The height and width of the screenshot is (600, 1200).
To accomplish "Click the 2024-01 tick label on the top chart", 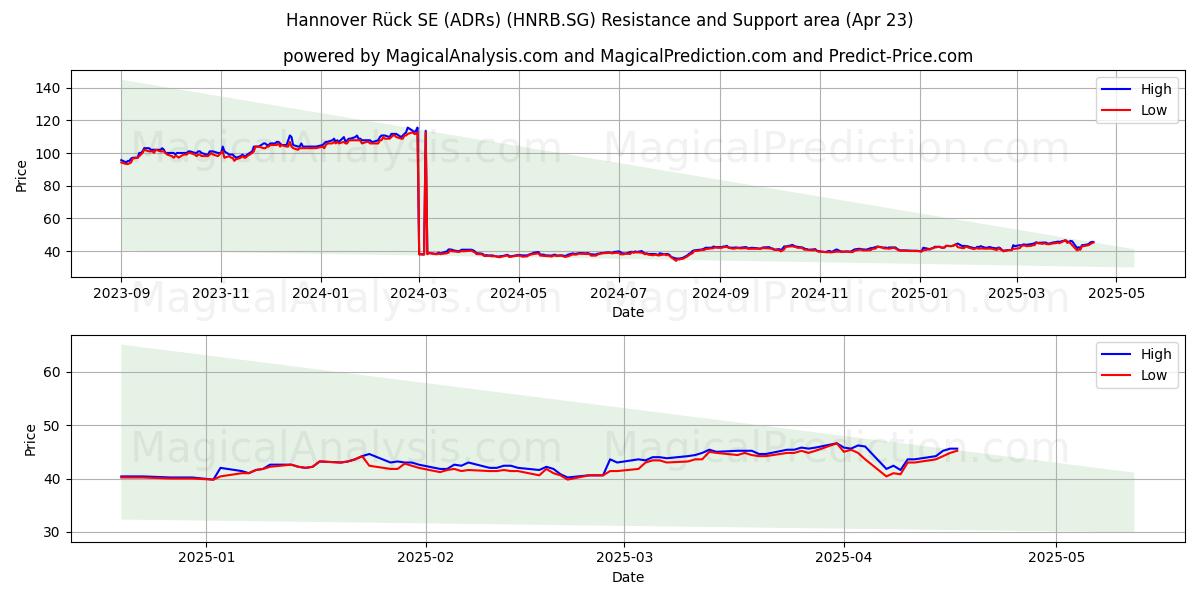I will (320, 294).
